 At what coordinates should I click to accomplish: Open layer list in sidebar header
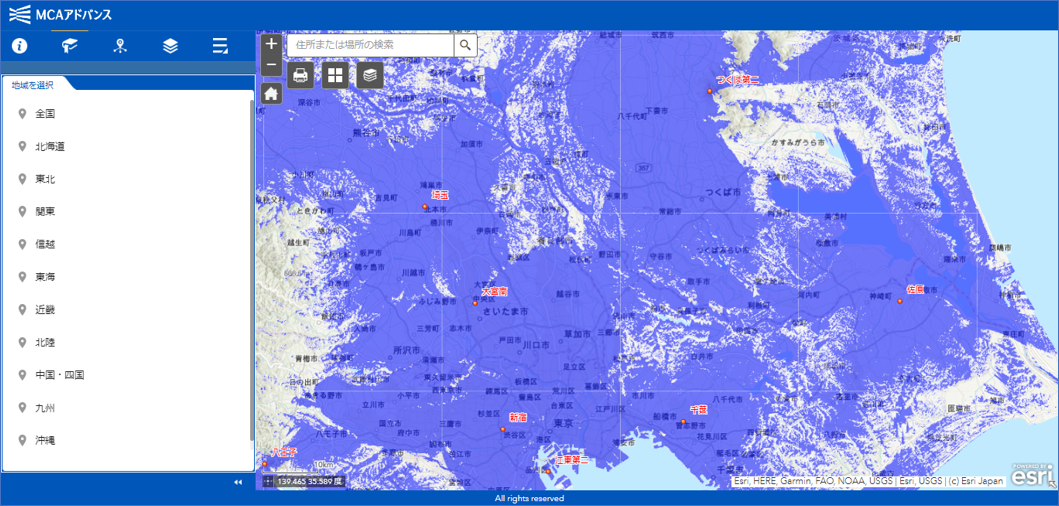[170, 46]
